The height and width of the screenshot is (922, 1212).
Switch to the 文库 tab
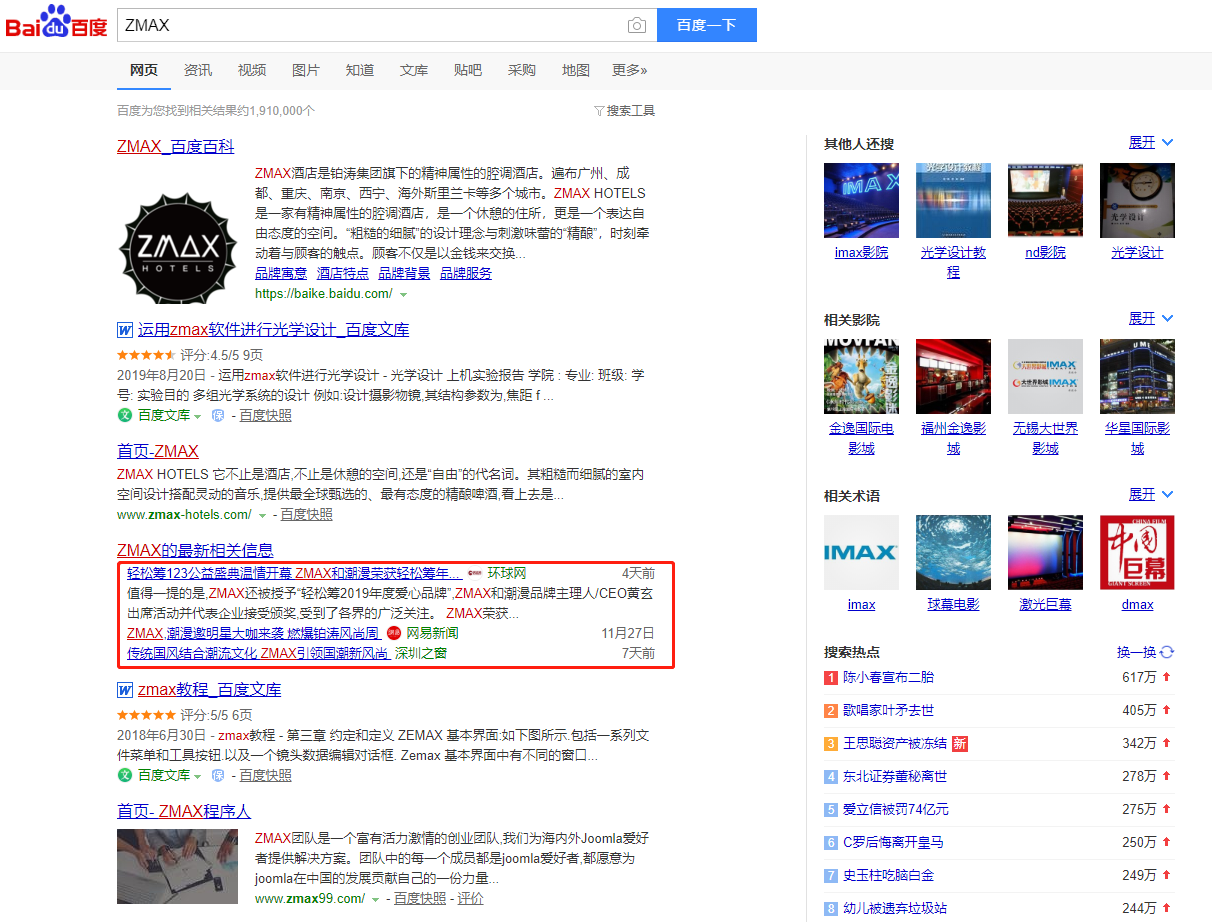(414, 70)
